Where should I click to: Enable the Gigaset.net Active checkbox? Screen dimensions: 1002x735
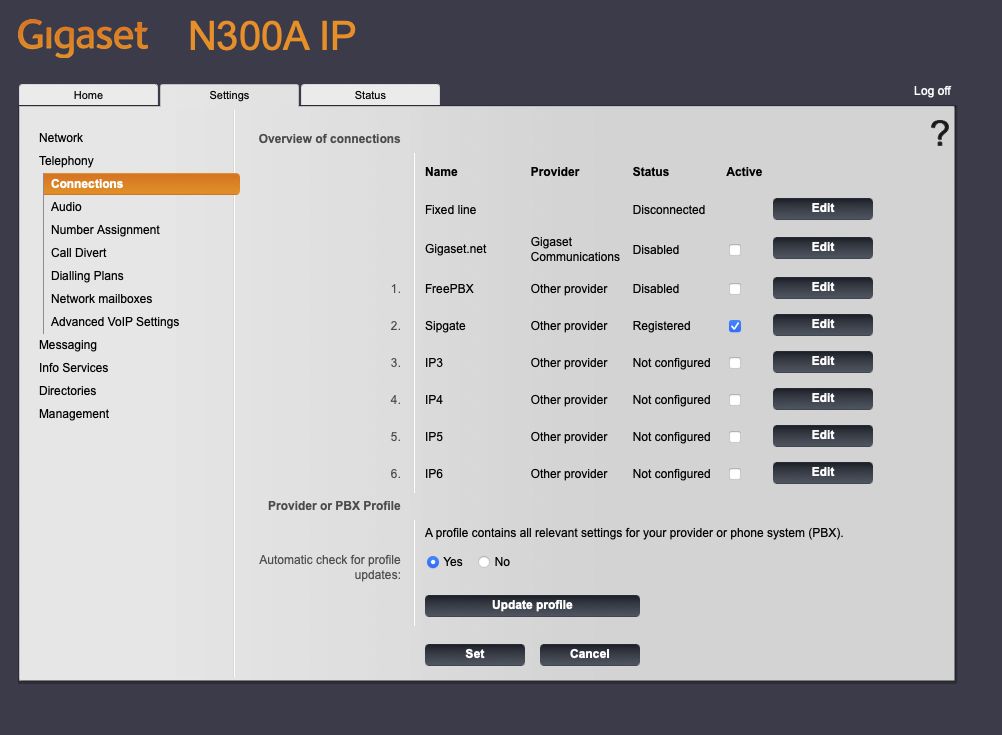pos(735,250)
